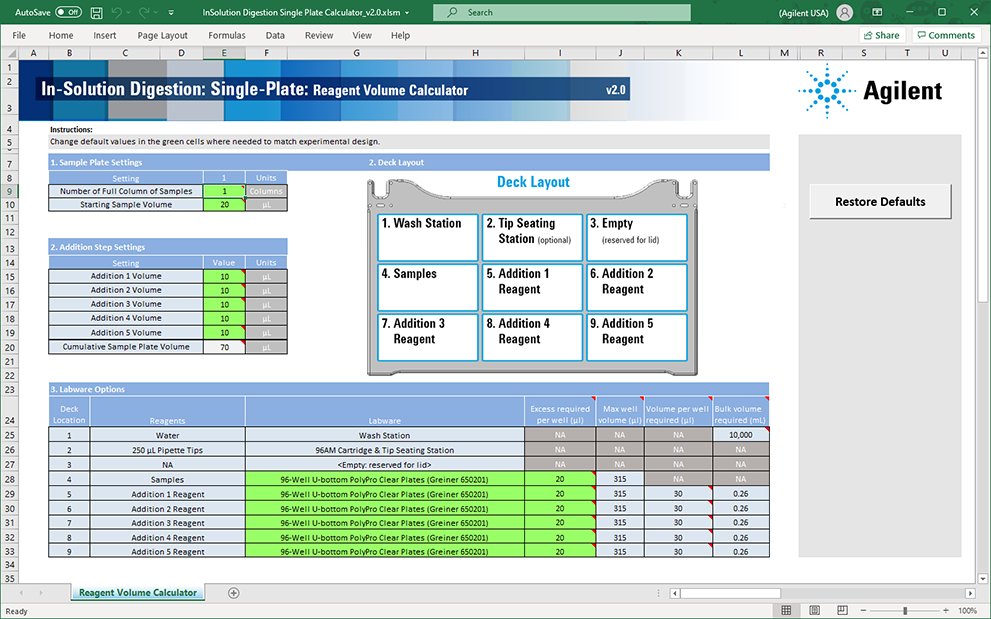This screenshot has height=619, width=991.
Task: Click into the Search box
Action: pyautogui.click(x=562, y=12)
